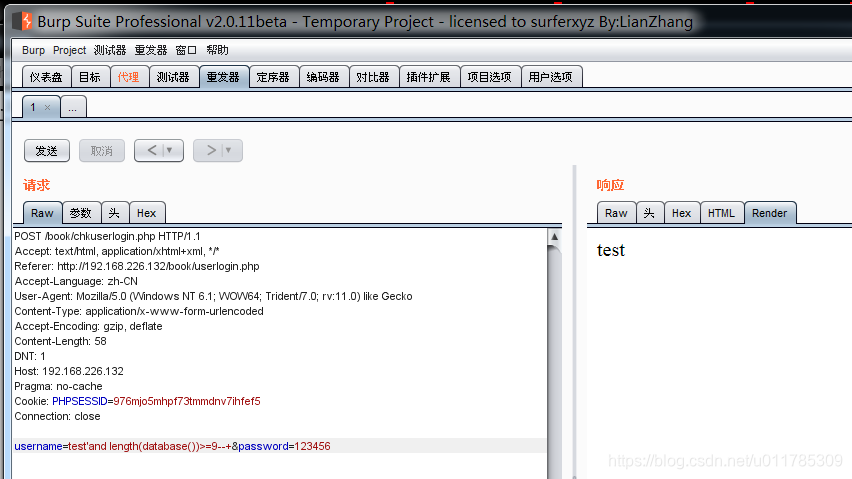
Task: Switch to the 代理 tab
Action: pos(129,77)
